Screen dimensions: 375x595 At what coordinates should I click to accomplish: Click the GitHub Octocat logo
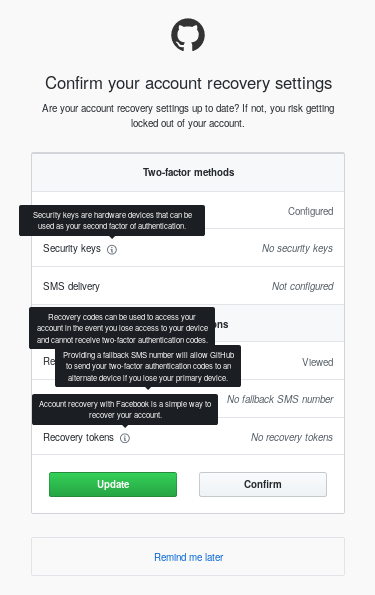pyautogui.click(x=188, y=35)
